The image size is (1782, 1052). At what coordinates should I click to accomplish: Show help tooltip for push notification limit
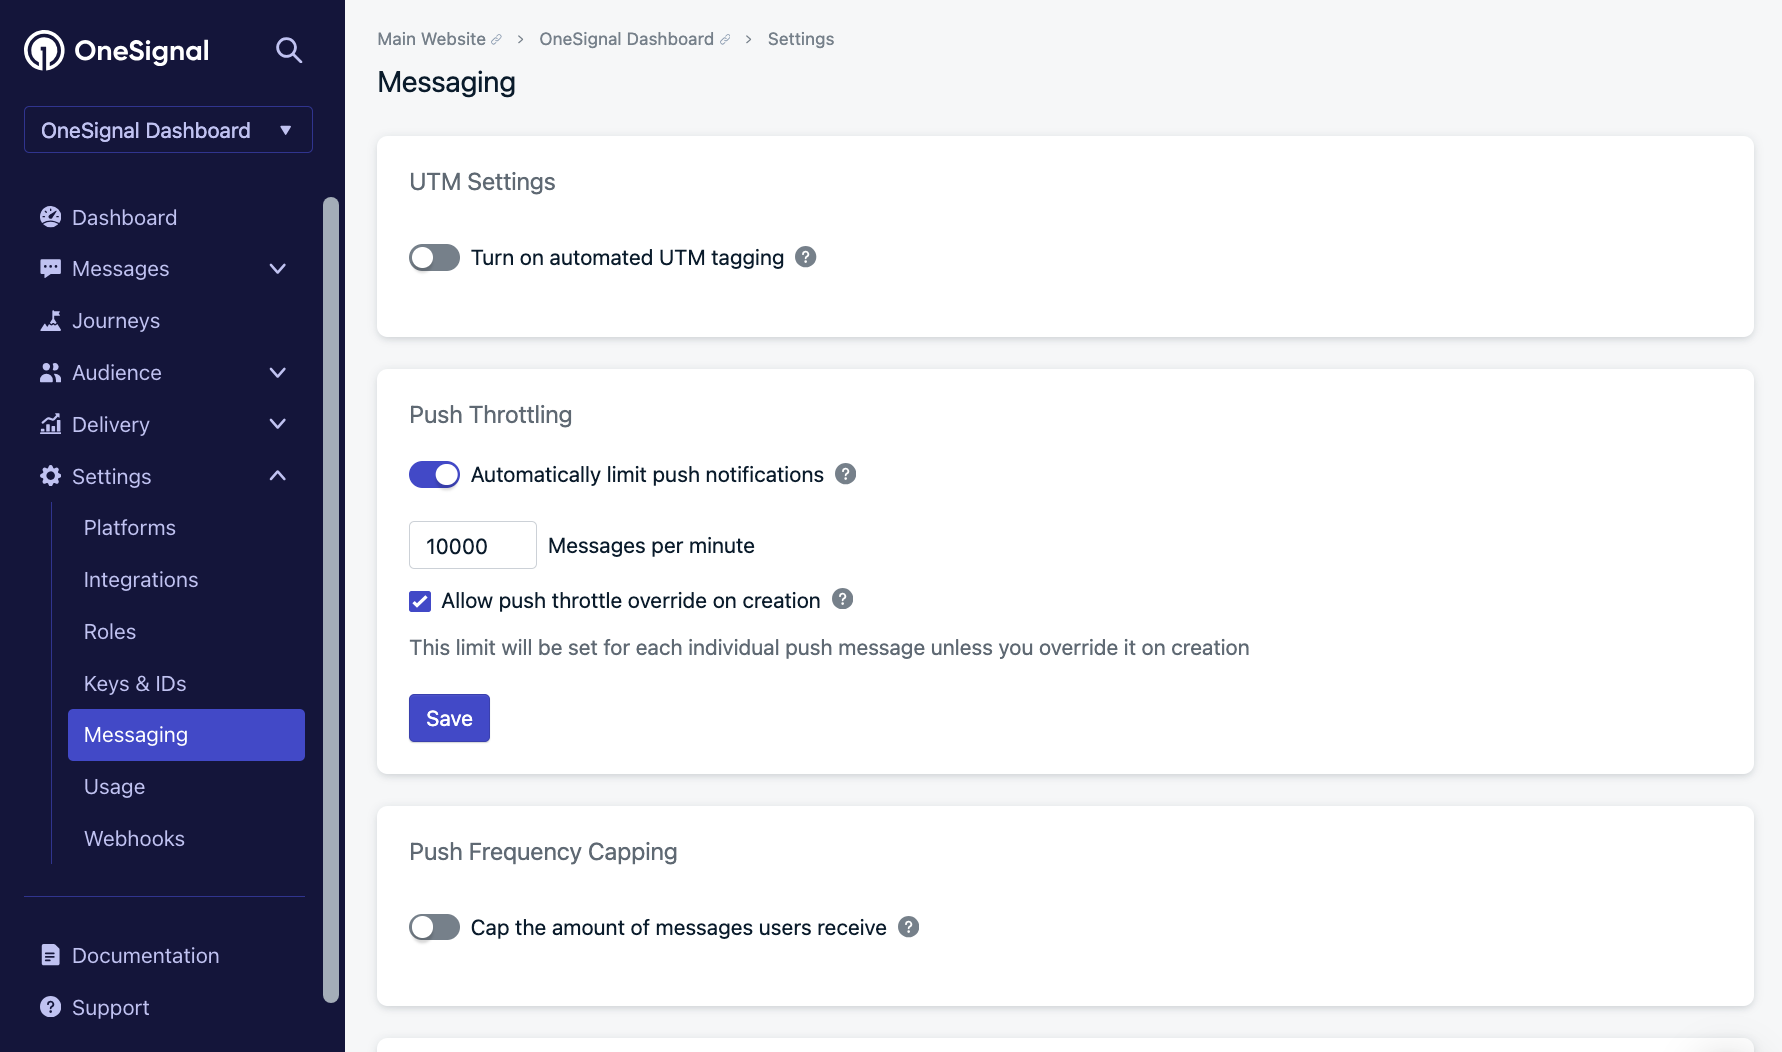click(x=846, y=474)
